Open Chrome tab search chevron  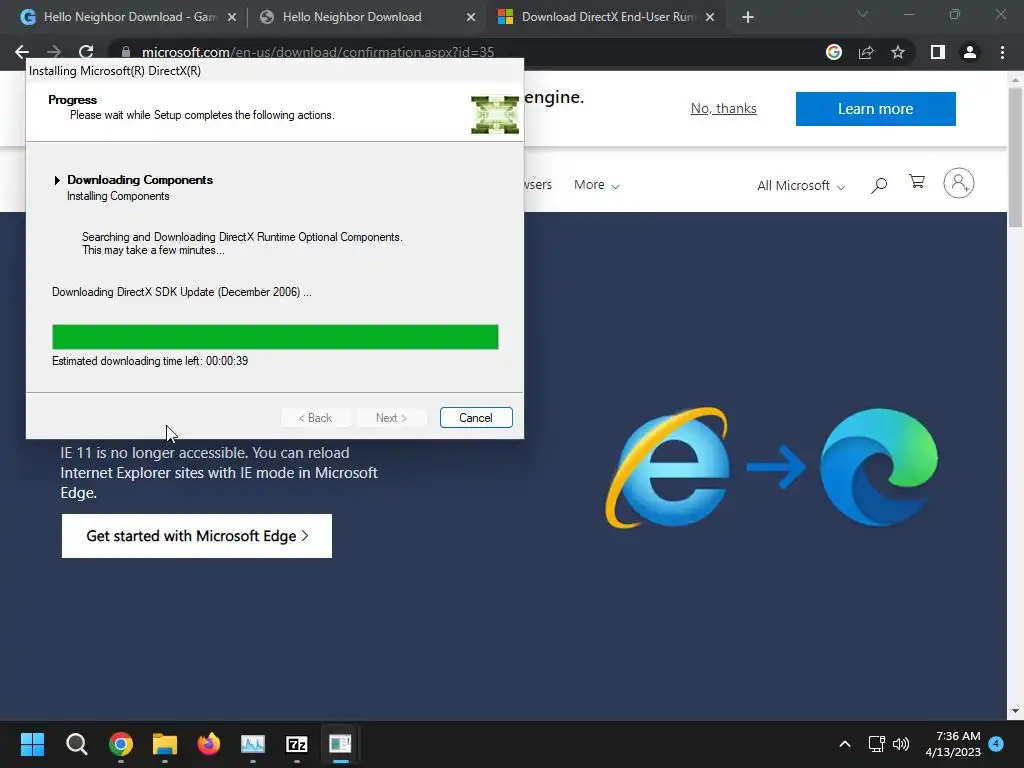(x=863, y=14)
